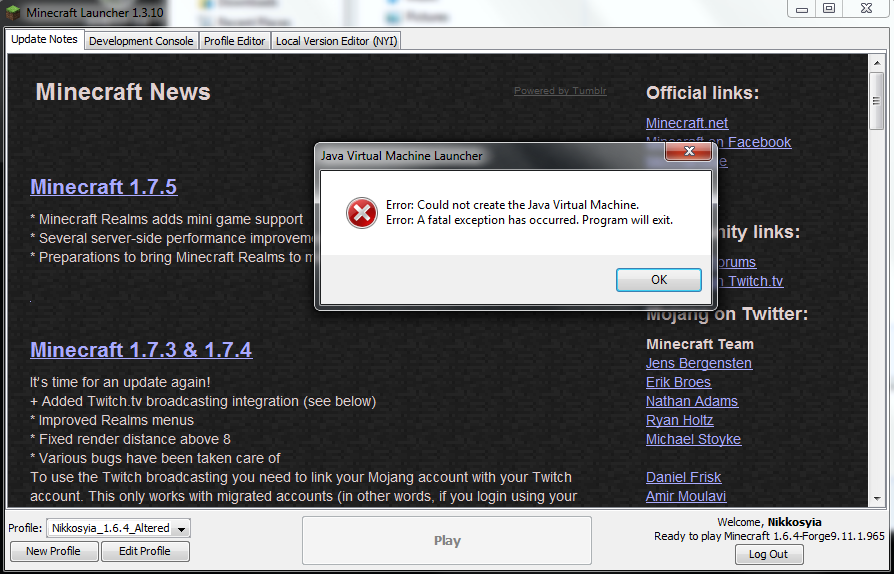
Task: Log out using the Log Out button
Action: (769, 554)
